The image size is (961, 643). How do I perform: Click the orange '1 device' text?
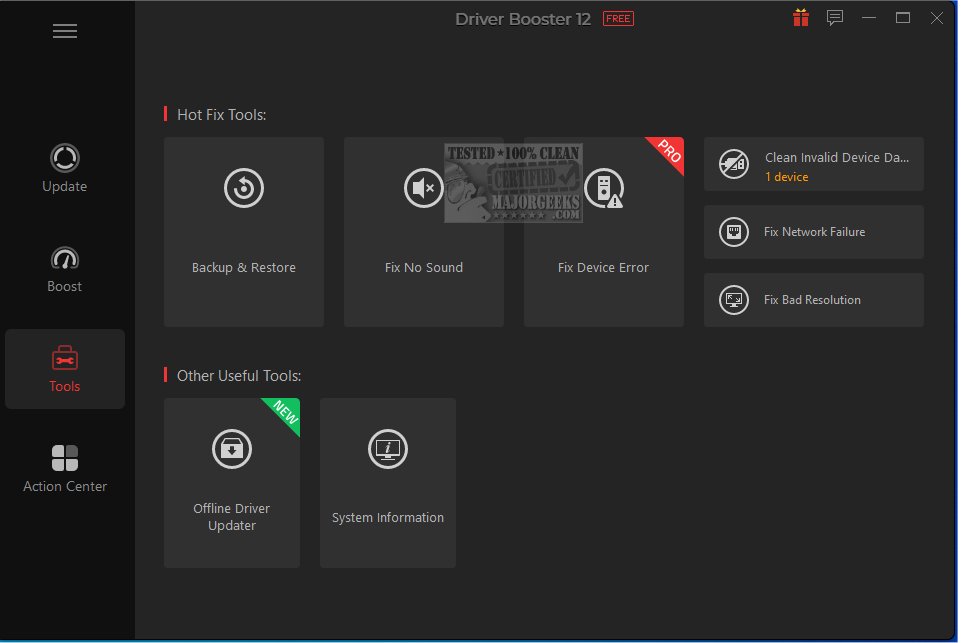(x=786, y=177)
